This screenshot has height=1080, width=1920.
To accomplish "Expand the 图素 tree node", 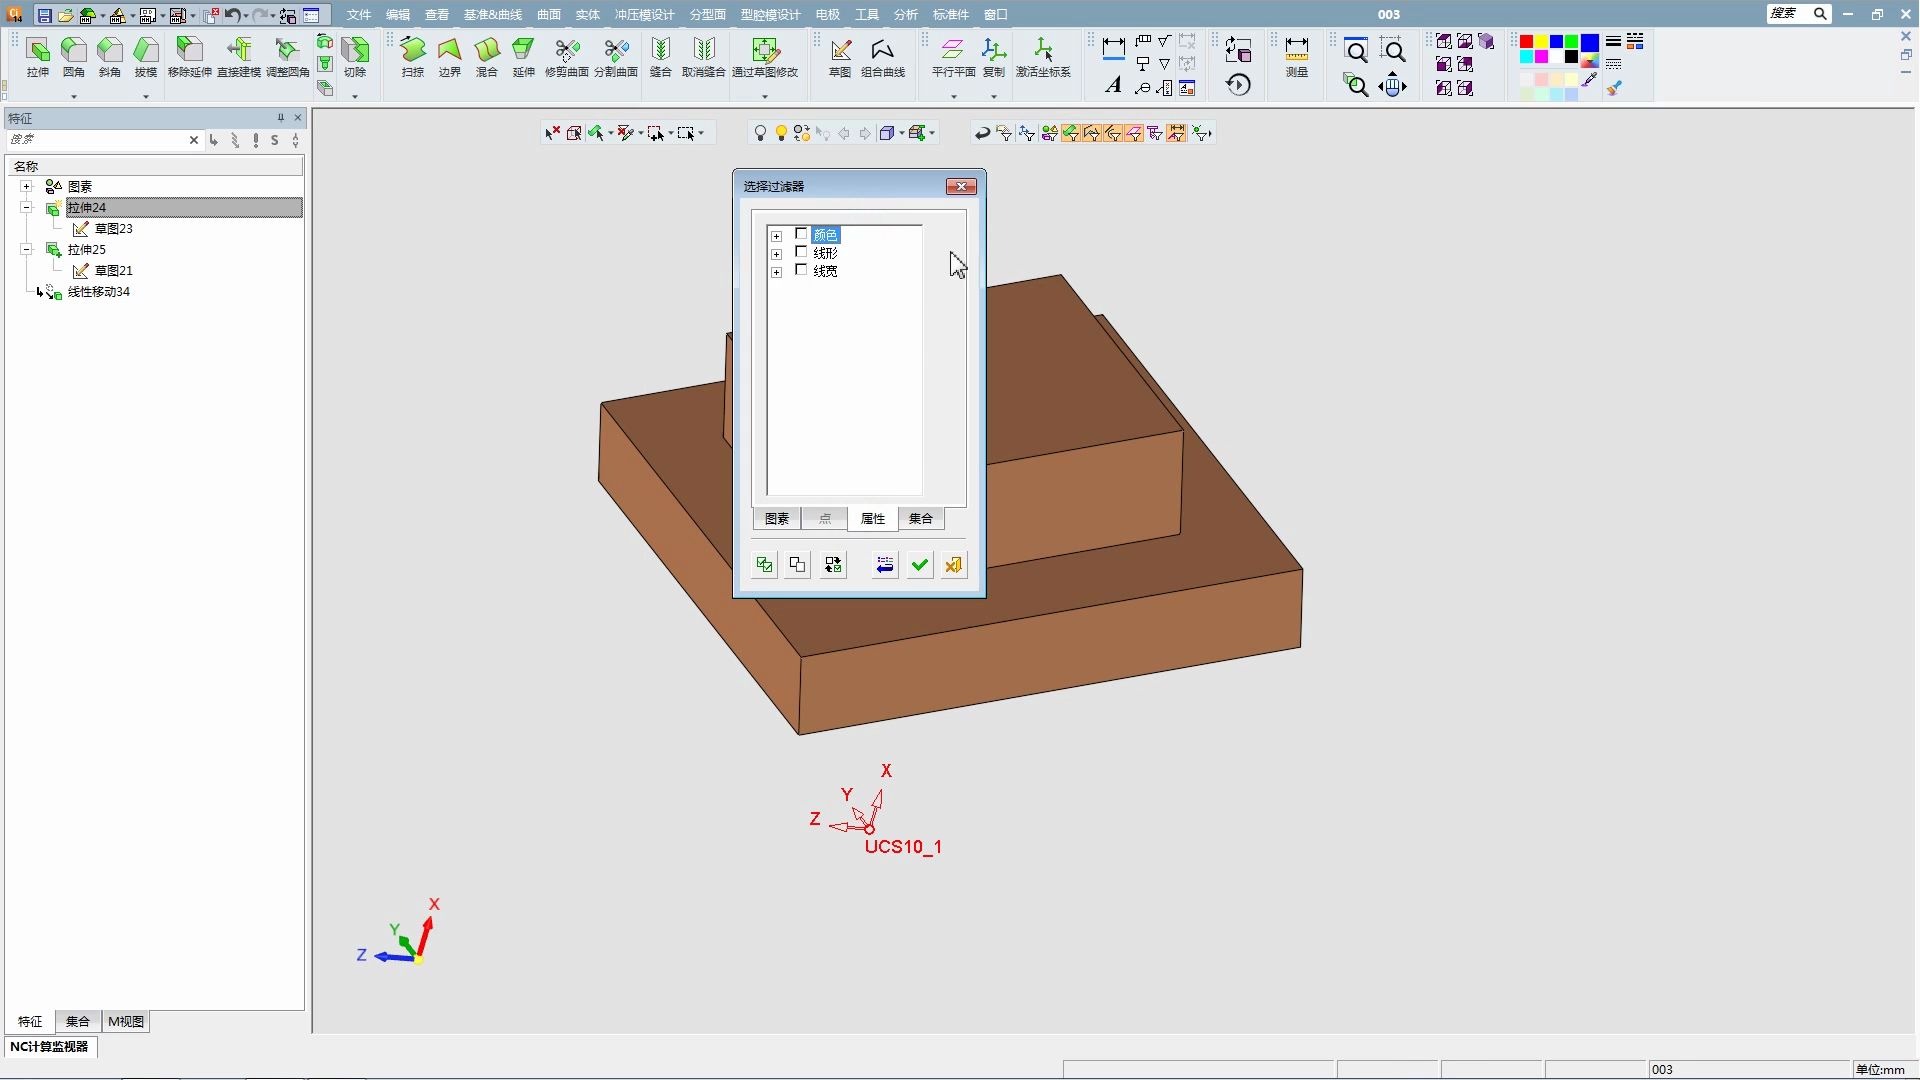I will pyautogui.click(x=27, y=186).
